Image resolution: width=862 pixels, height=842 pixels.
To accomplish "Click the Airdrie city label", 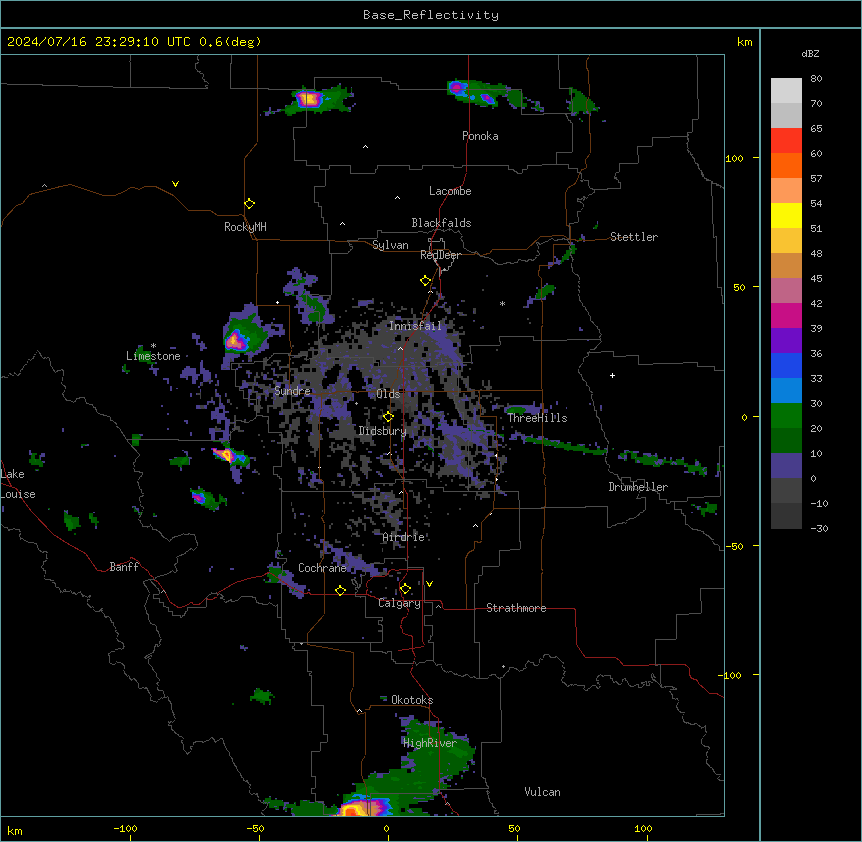I will (x=404, y=537).
